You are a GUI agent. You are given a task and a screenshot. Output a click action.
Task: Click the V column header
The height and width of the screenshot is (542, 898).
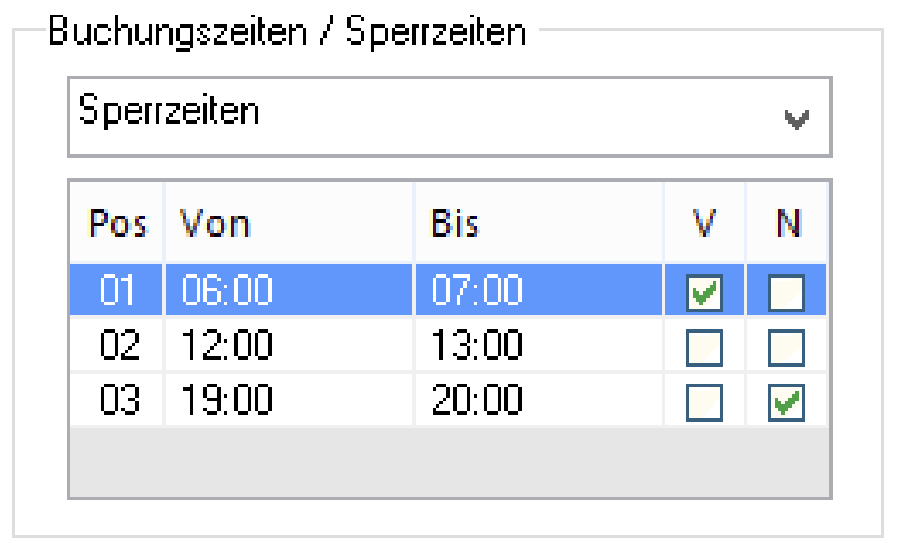tap(704, 223)
